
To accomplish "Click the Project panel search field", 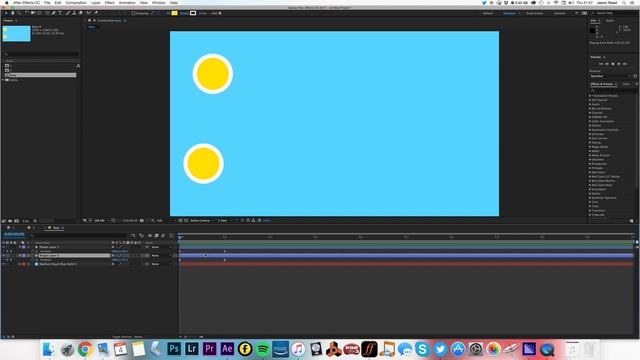I will tap(41, 53).
